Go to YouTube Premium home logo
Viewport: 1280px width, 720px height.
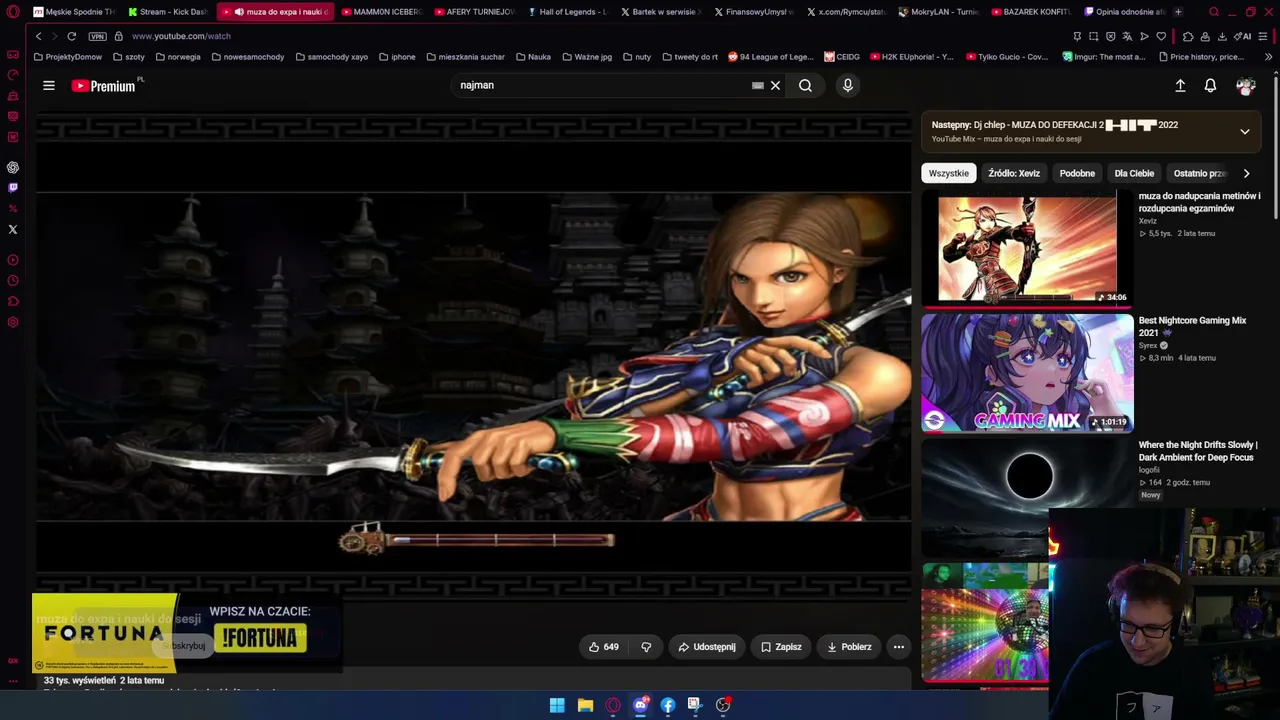(104, 86)
